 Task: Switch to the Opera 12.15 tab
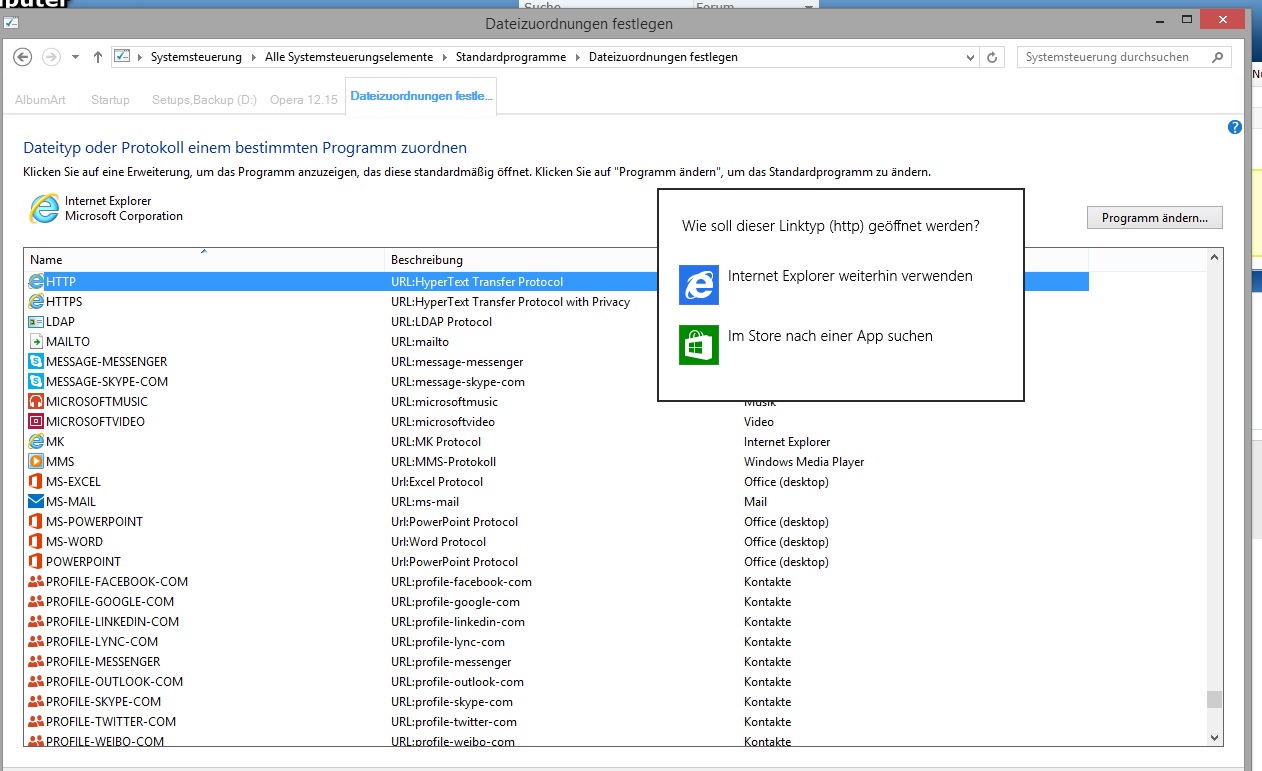click(303, 100)
